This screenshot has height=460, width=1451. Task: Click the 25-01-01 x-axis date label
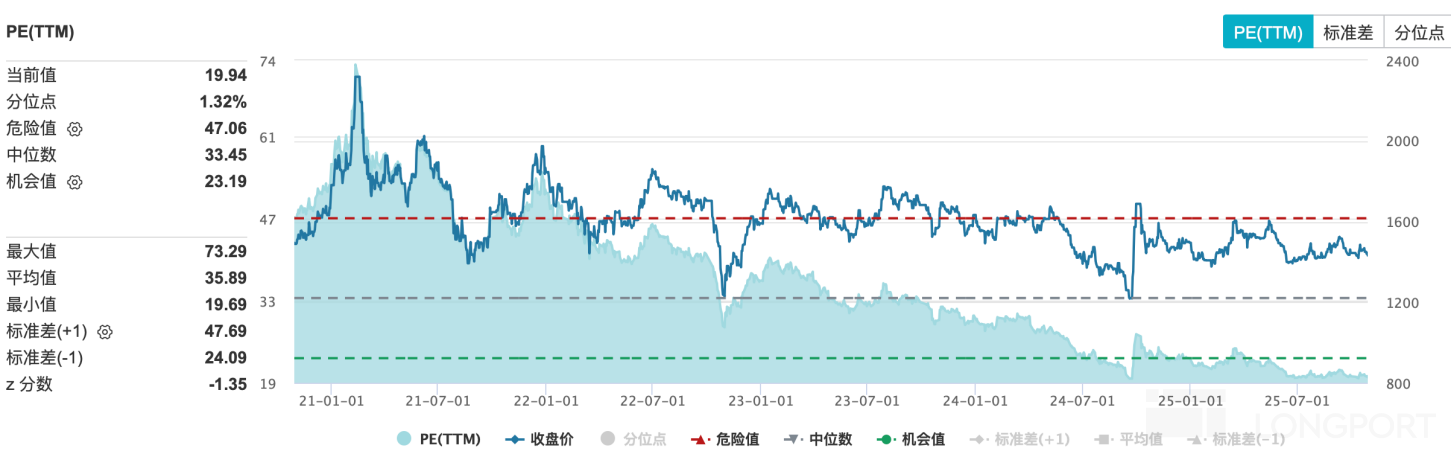point(1188,400)
